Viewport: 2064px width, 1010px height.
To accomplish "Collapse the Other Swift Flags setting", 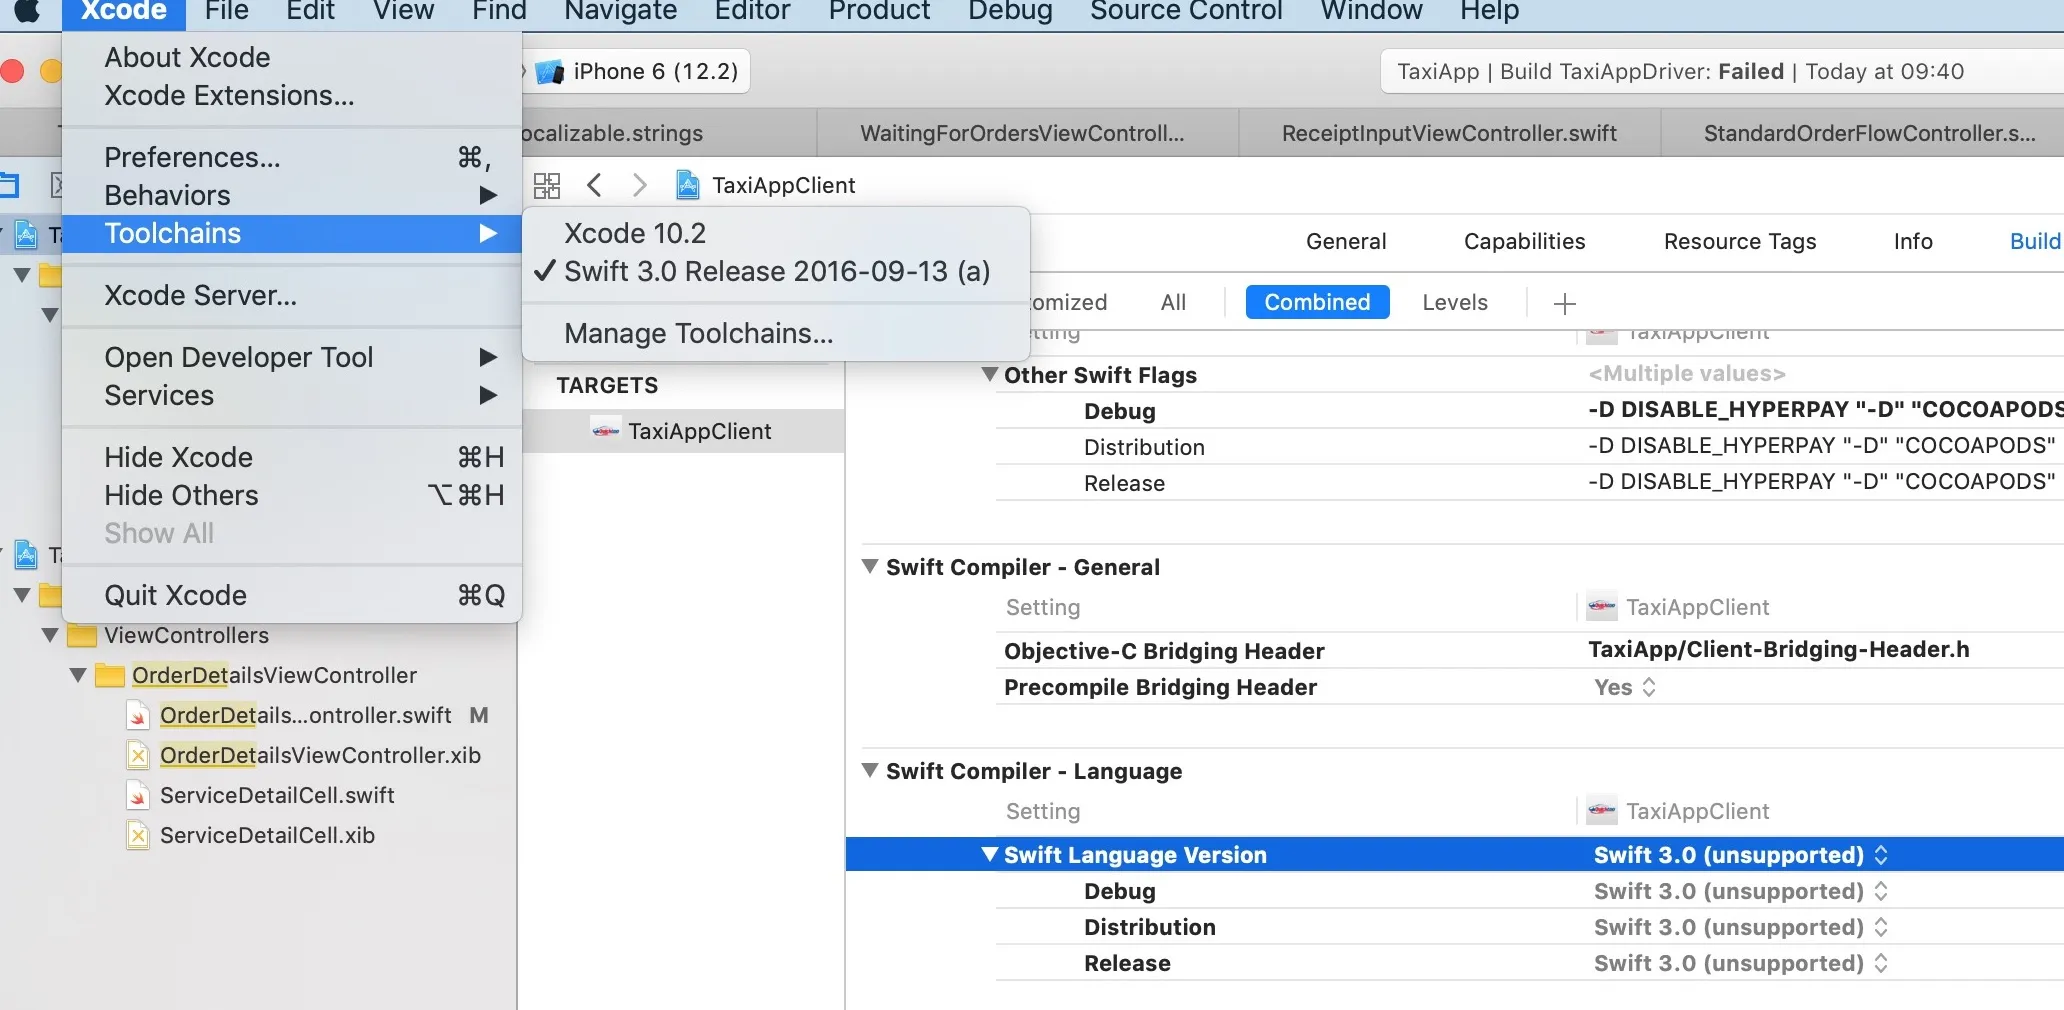I will [990, 375].
